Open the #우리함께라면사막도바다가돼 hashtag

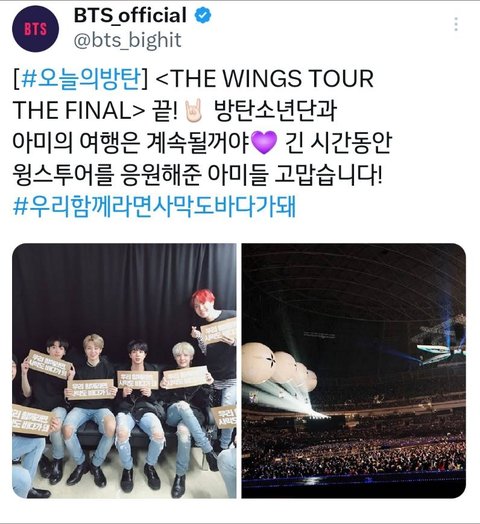click(x=154, y=207)
